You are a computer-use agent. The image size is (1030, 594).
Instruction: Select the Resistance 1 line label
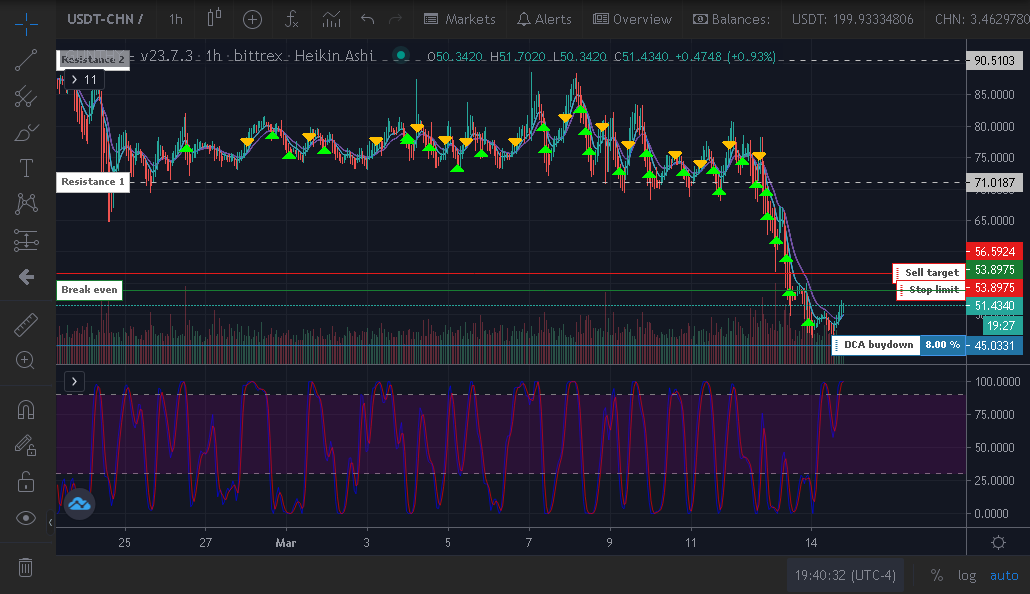pyautogui.click(x=93, y=181)
